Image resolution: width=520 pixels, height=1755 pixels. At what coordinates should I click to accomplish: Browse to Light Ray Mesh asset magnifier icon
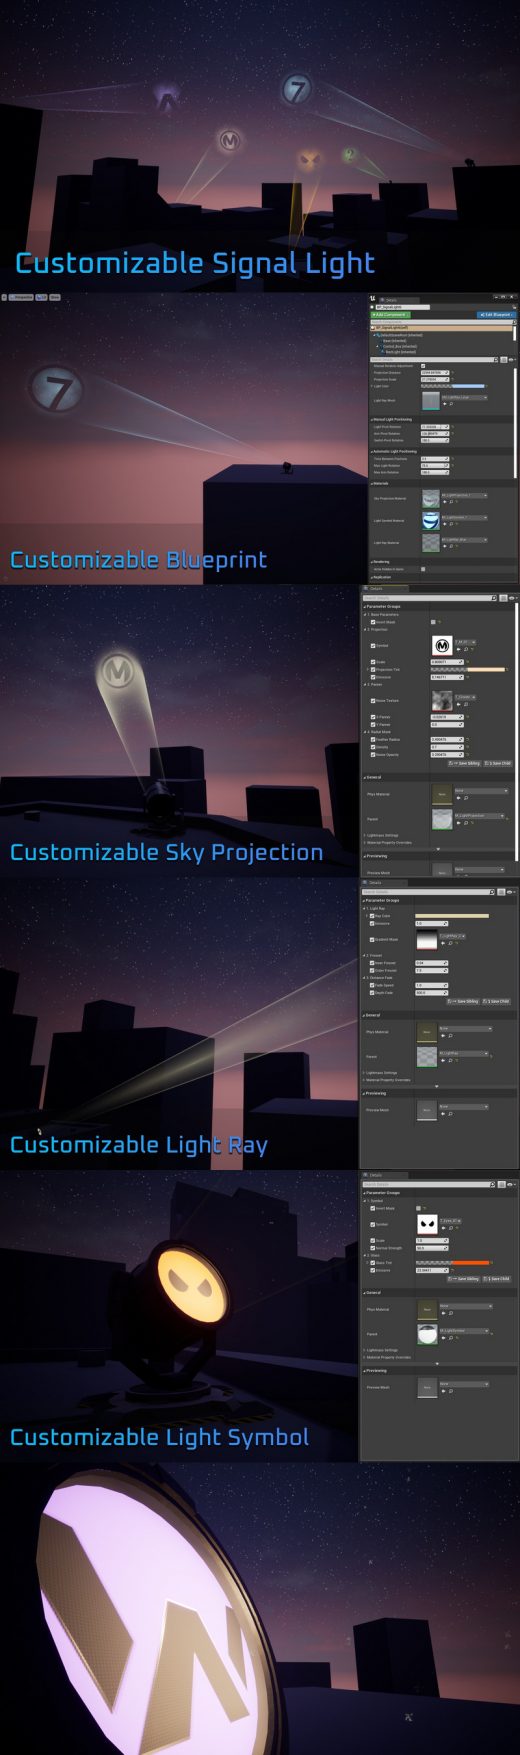pos(451,404)
